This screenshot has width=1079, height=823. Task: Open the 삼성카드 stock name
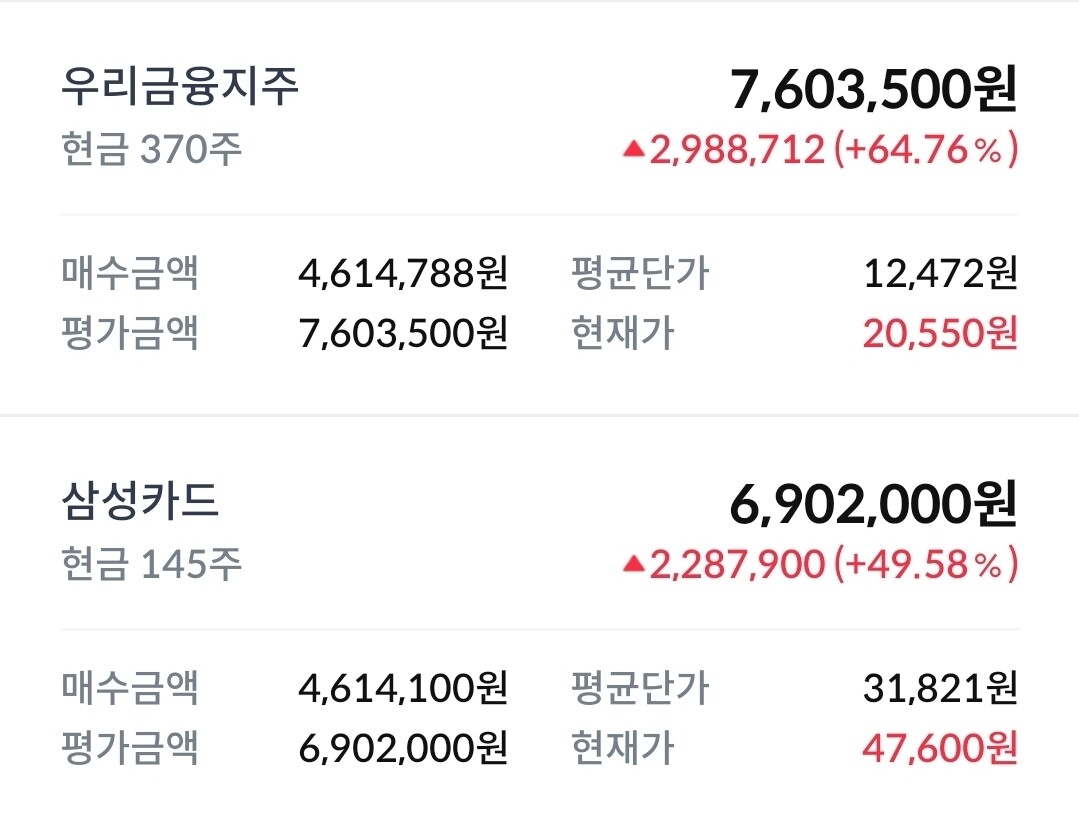click(x=140, y=501)
